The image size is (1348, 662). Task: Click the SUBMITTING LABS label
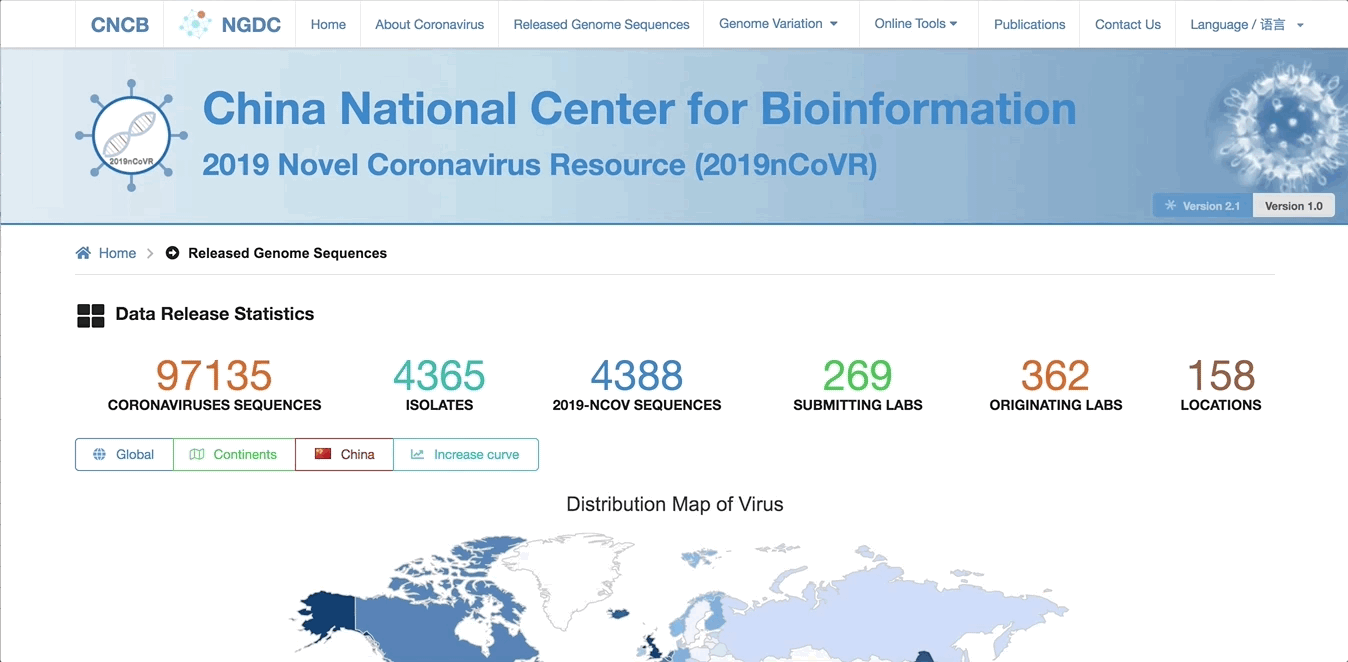(x=858, y=405)
